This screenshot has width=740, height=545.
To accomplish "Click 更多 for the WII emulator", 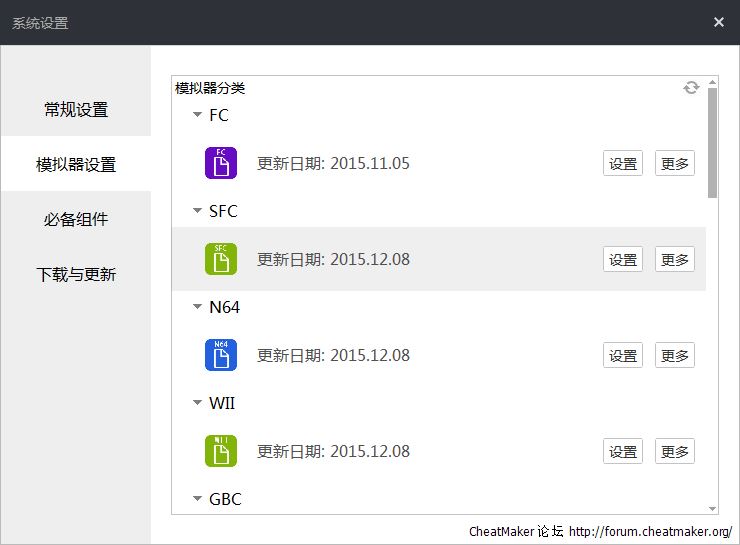I will tap(675, 452).
